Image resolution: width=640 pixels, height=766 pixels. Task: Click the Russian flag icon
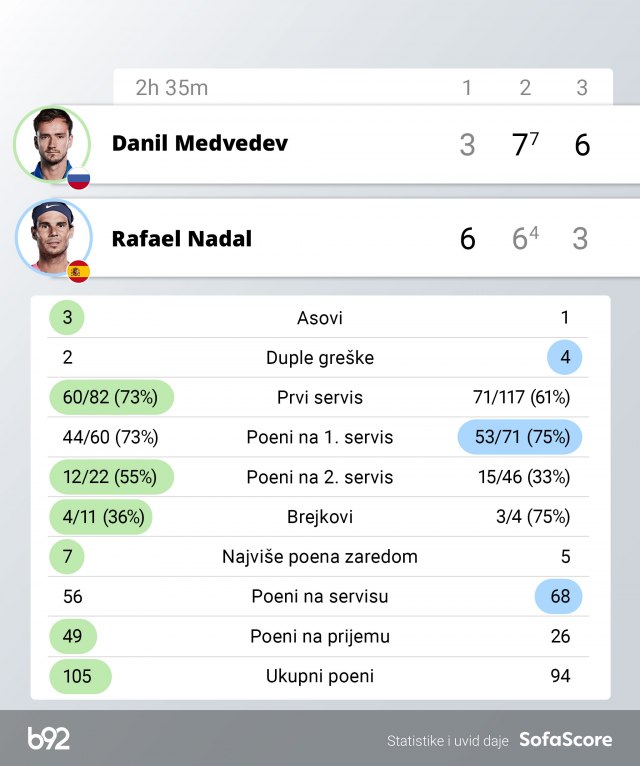click(x=78, y=179)
